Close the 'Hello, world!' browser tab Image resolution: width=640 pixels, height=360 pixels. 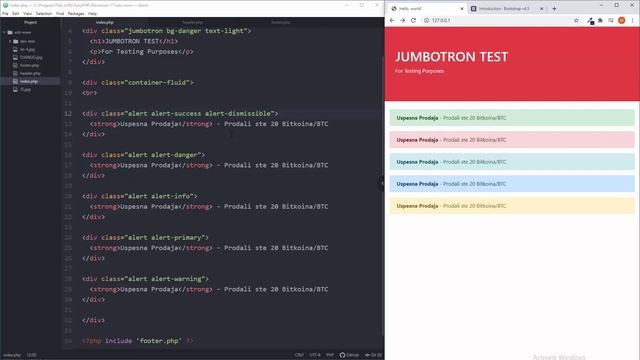[x=462, y=9]
